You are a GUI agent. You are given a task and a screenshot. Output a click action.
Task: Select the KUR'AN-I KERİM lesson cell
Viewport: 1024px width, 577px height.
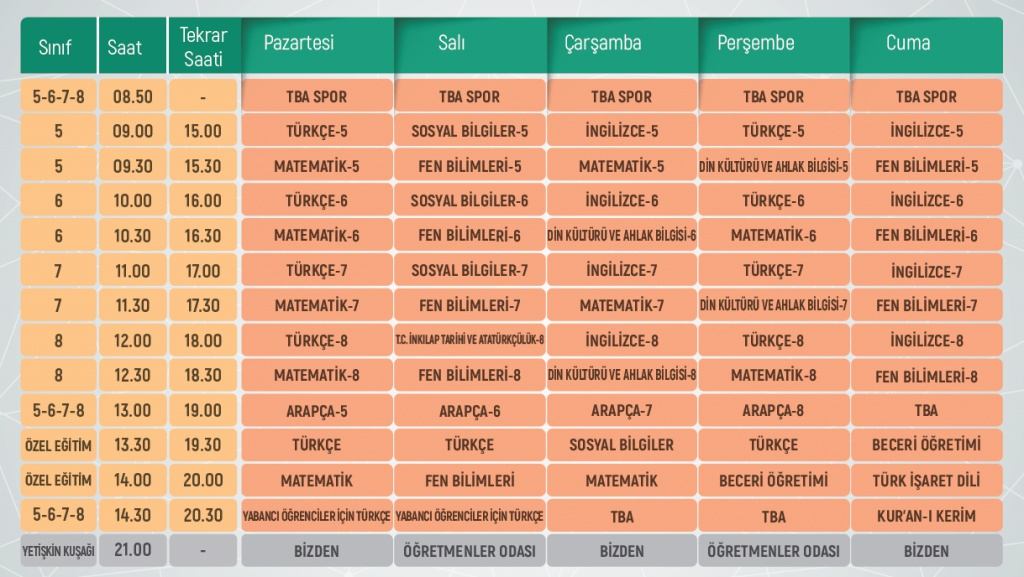(926, 516)
